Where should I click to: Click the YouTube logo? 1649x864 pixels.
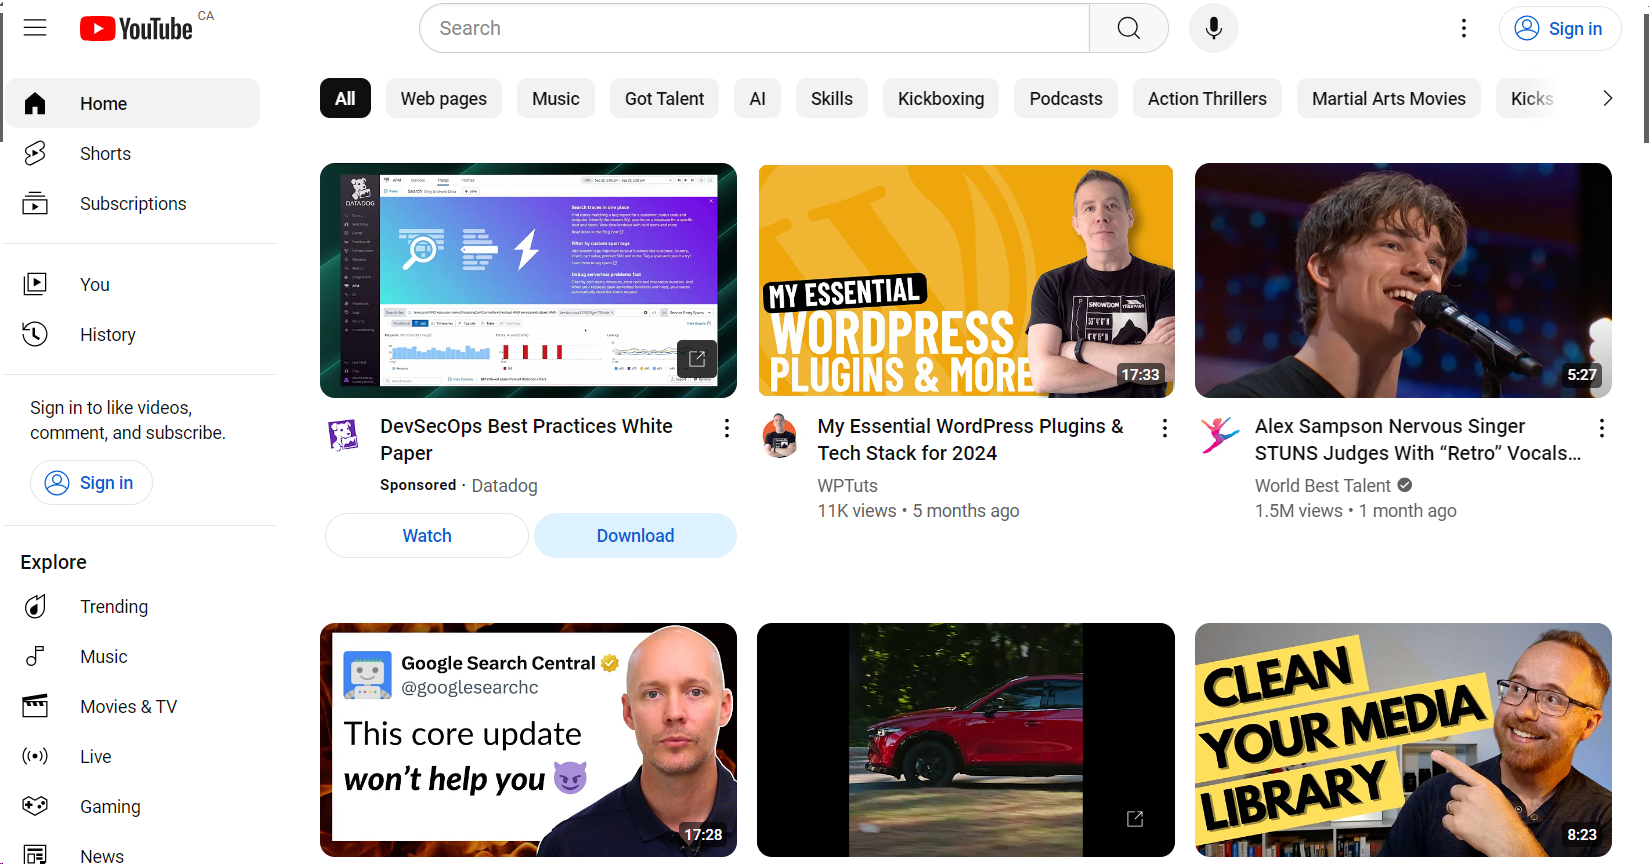(x=136, y=28)
